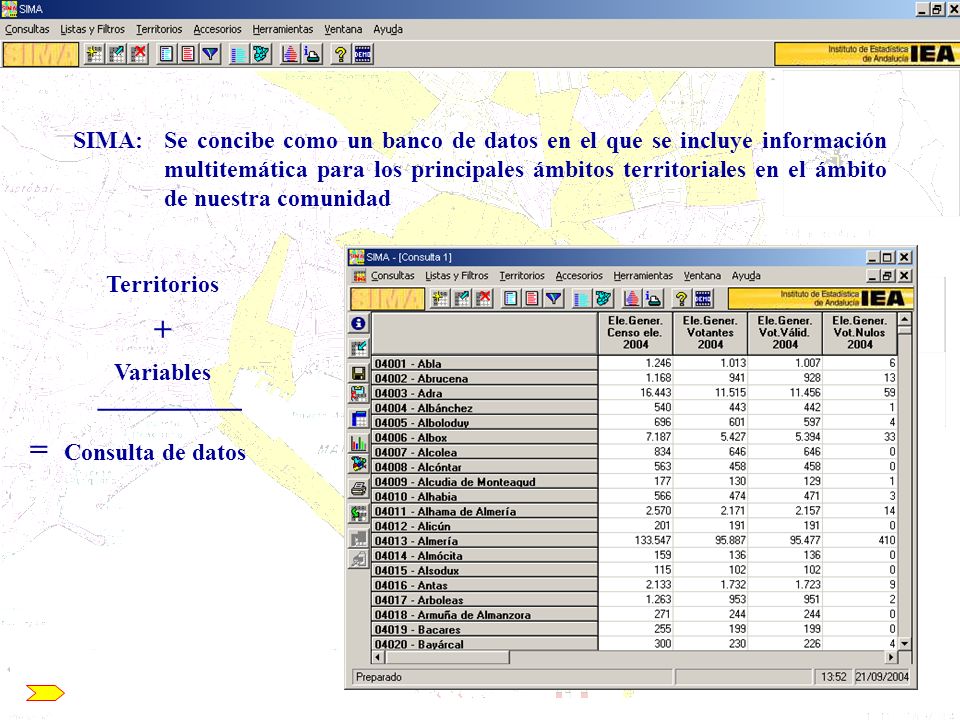
Task: Click the table's horizontal scrollbar left arrow
Action: tap(378, 658)
